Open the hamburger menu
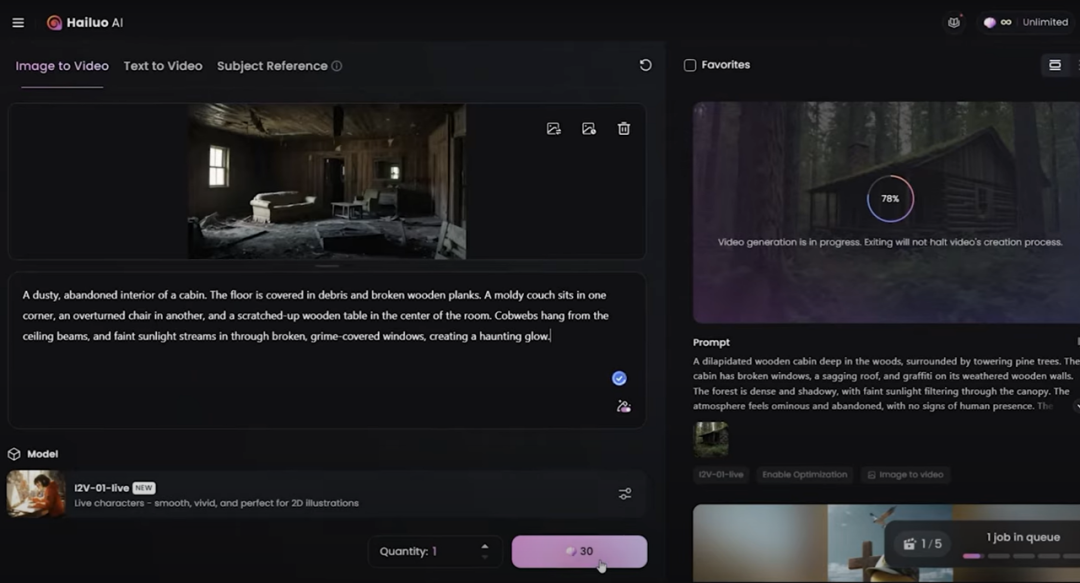Screen dimensions: 1080x583 click(x=18, y=22)
